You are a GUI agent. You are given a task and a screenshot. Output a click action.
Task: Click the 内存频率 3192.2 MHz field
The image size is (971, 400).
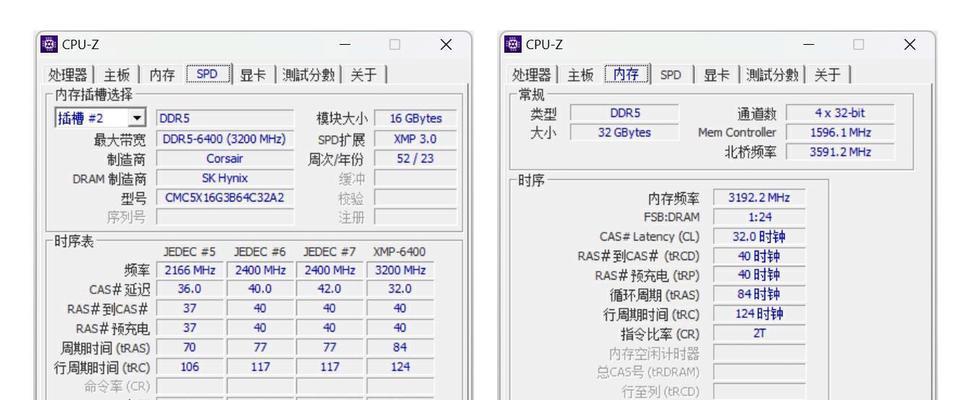(759, 198)
